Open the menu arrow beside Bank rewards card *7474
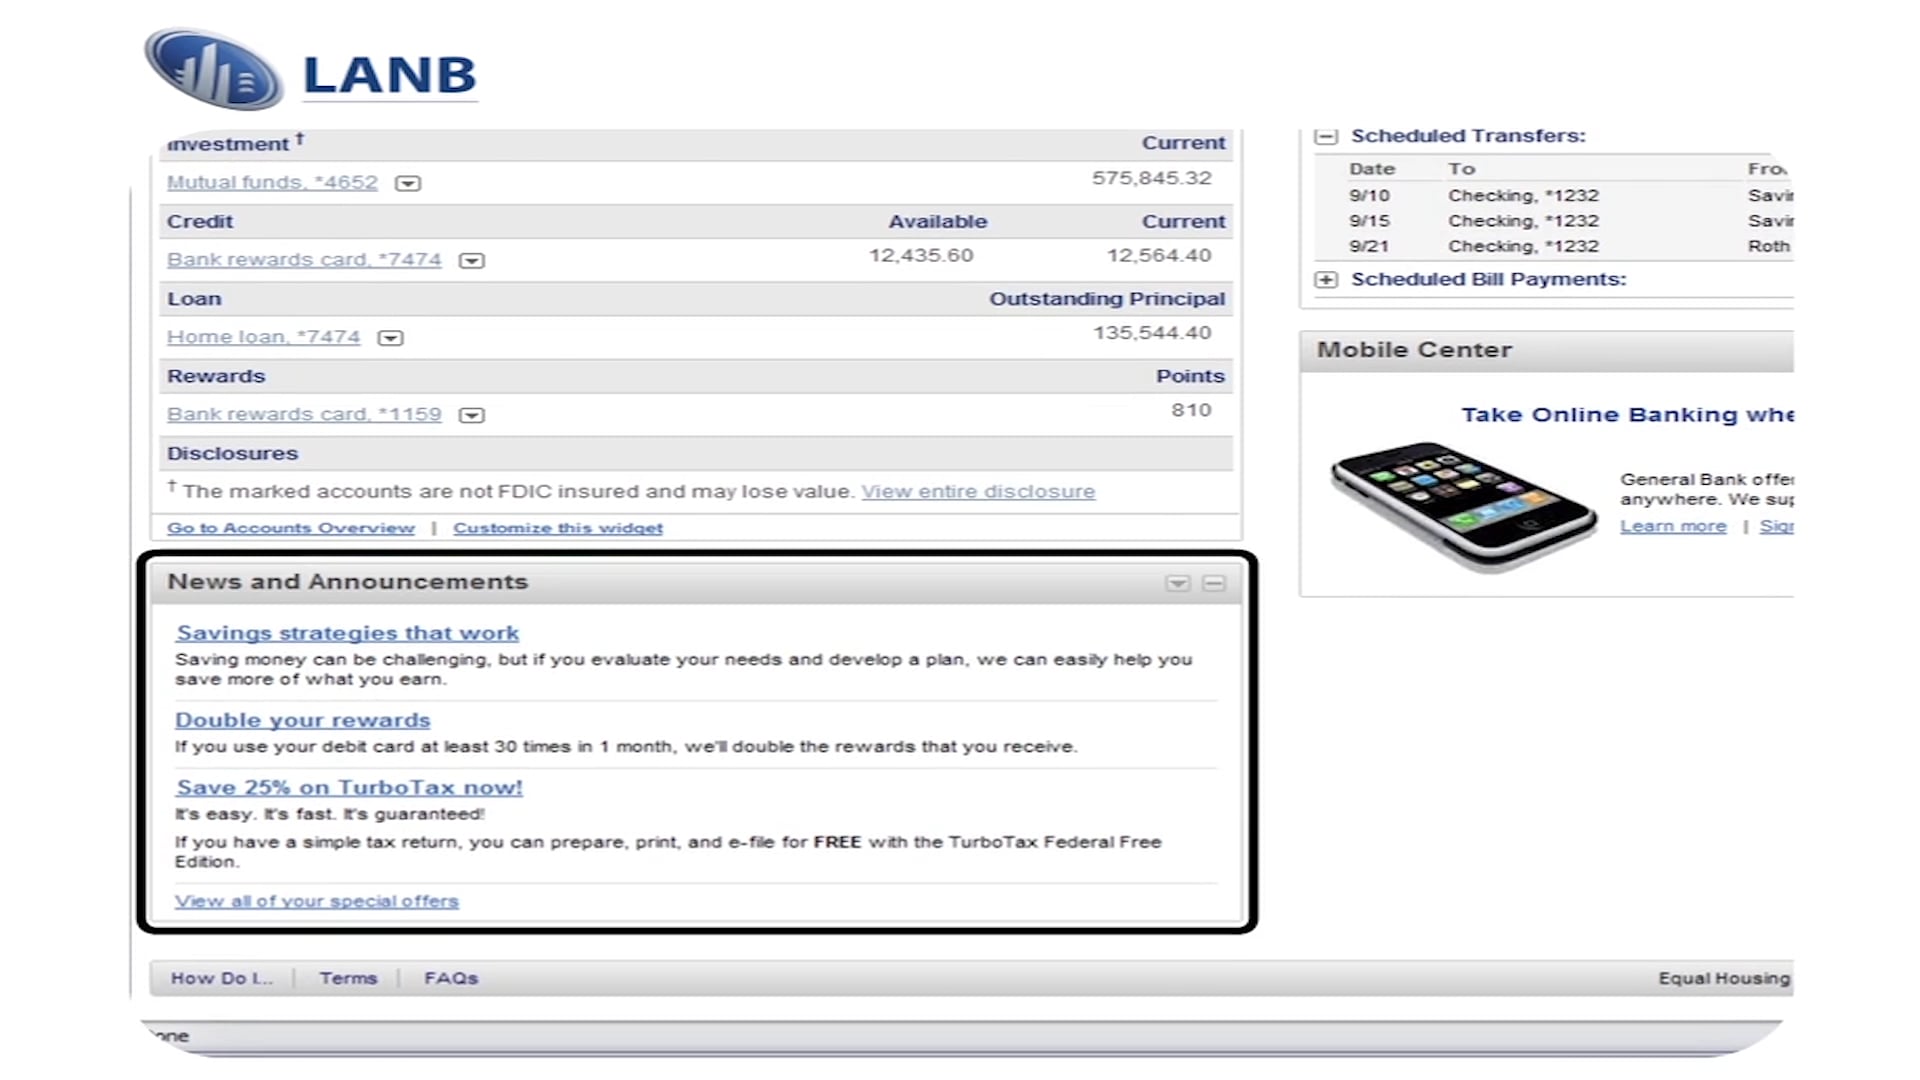The image size is (1920, 1080). [471, 260]
